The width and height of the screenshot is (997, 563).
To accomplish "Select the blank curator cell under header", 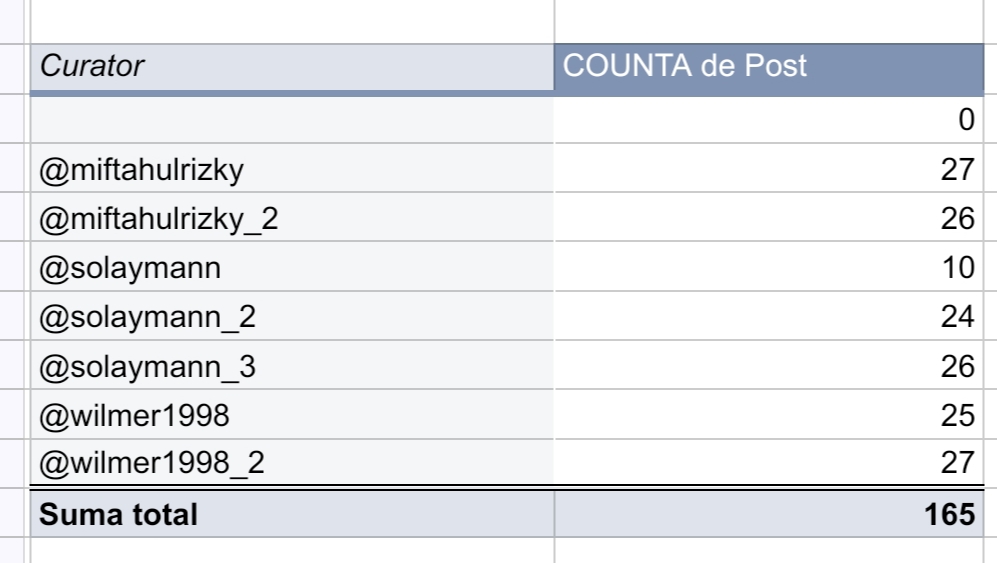I will point(292,119).
